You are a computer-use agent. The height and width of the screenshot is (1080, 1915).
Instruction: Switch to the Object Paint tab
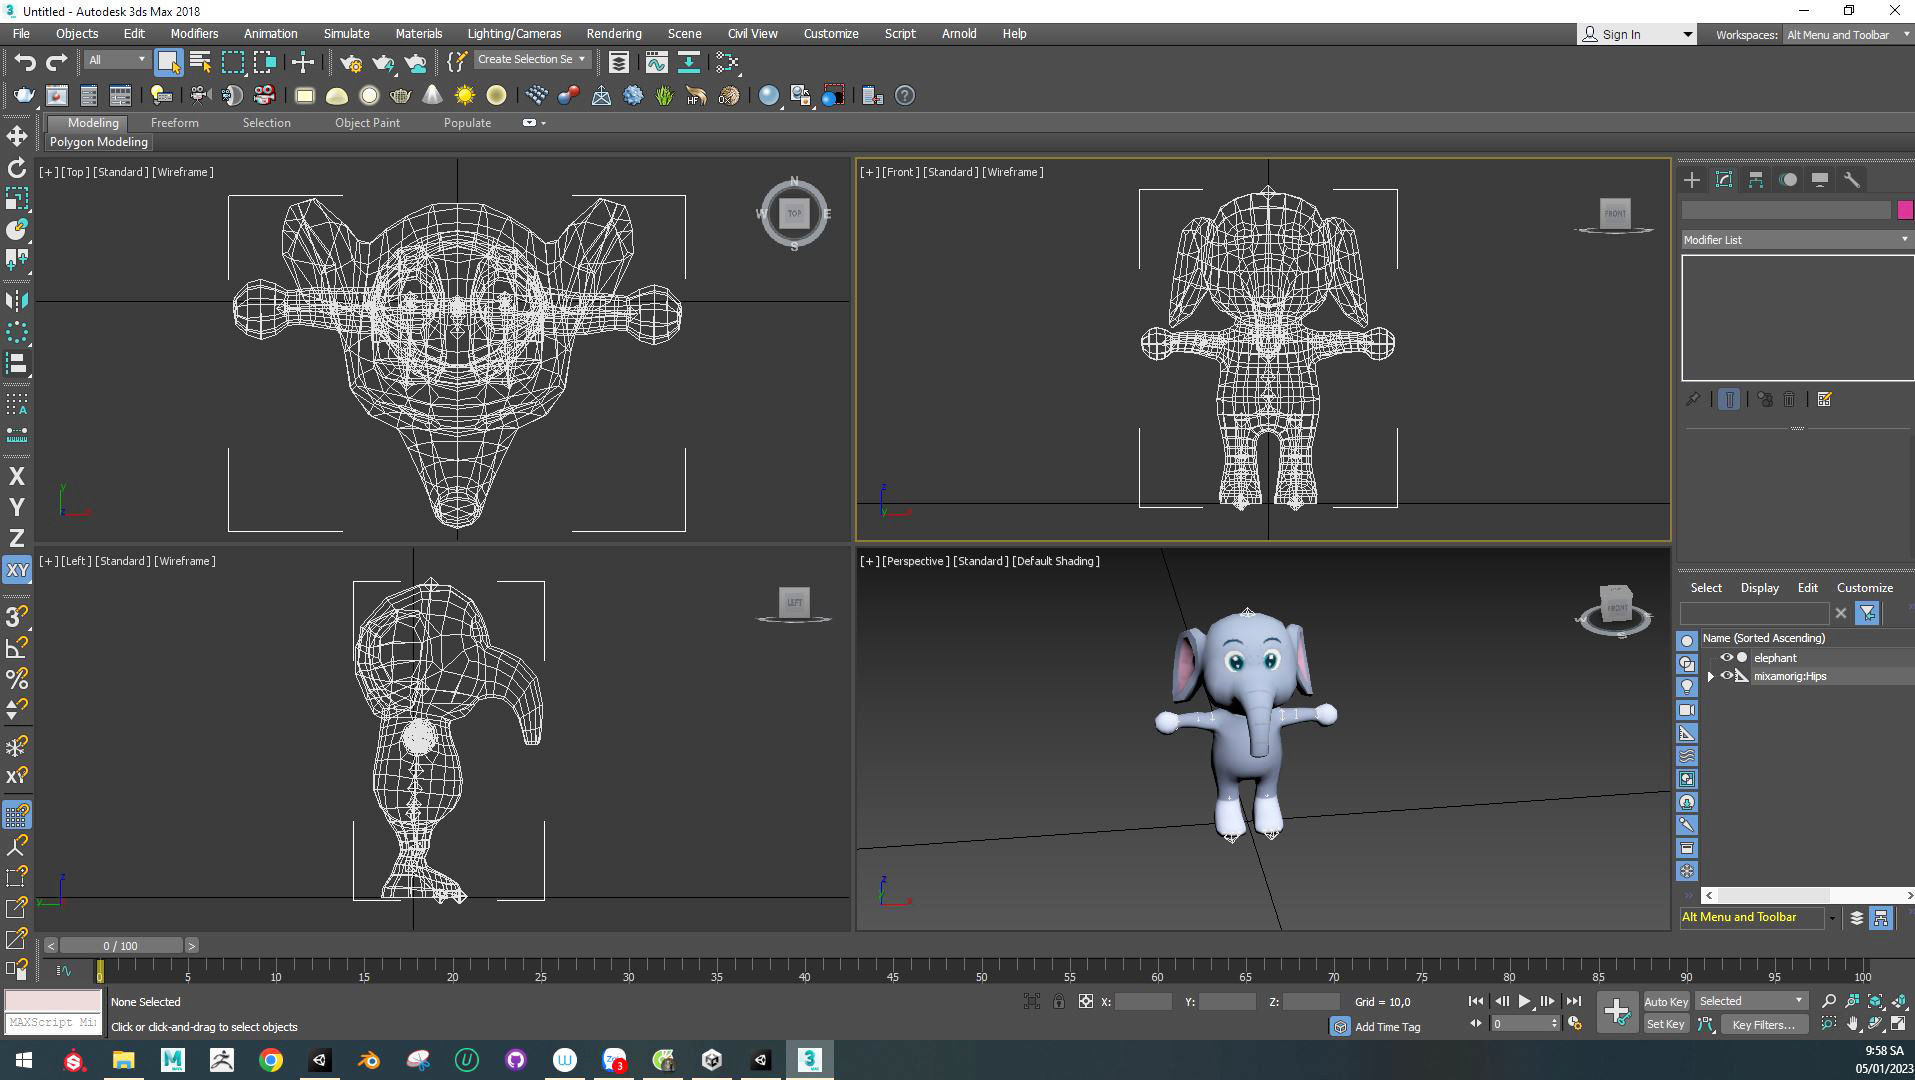(367, 123)
